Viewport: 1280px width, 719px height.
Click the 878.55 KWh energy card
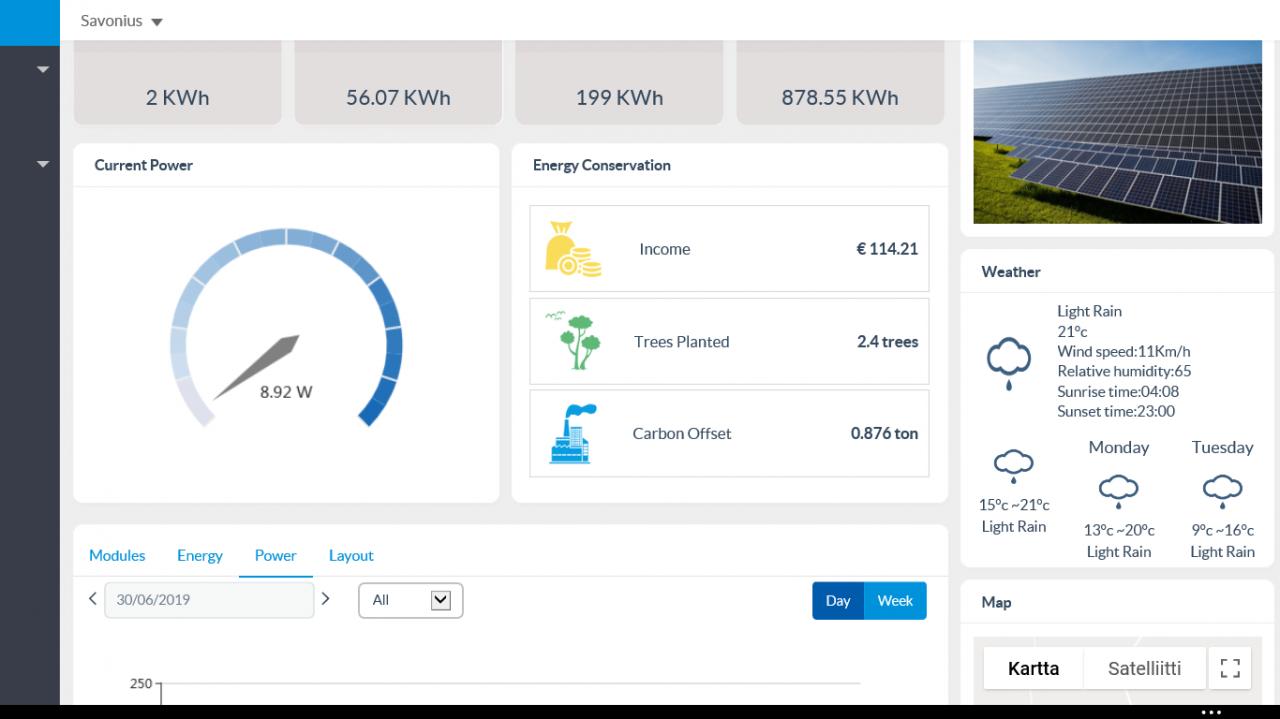click(x=840, y=82)
